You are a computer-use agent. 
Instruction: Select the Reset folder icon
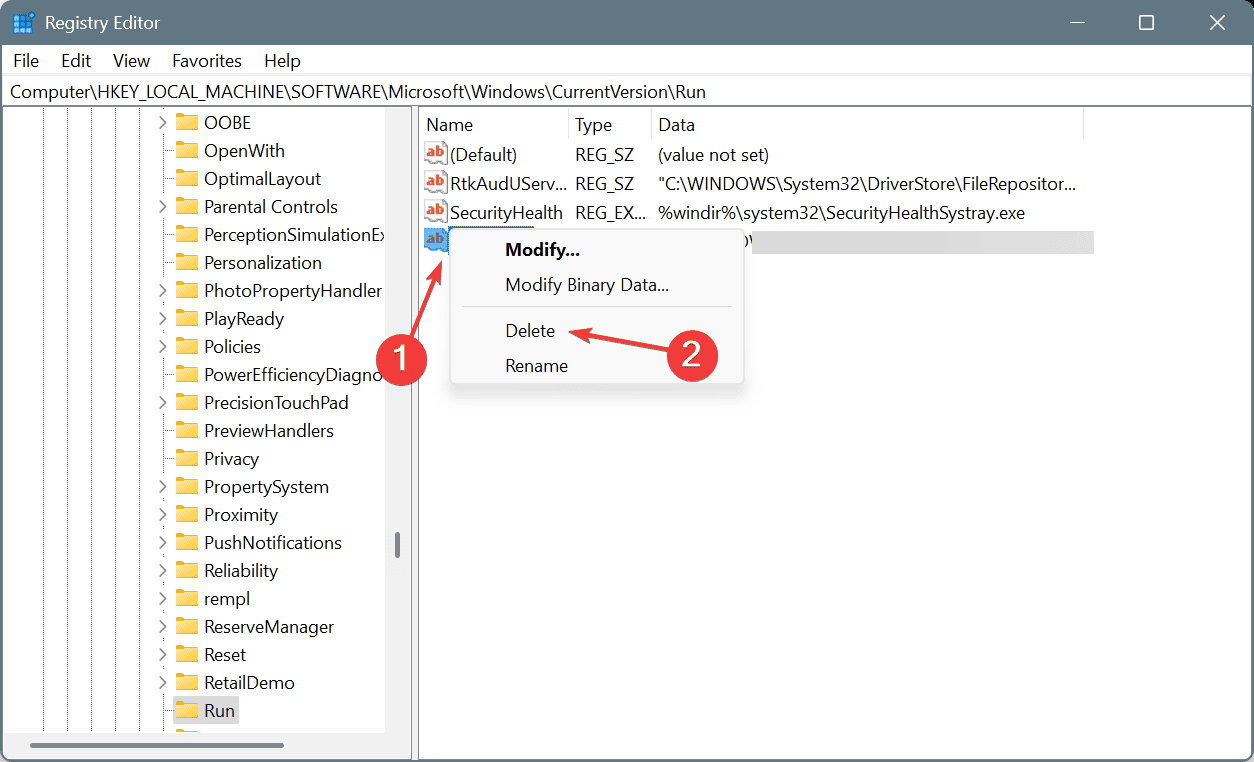(x=186, y=655)
